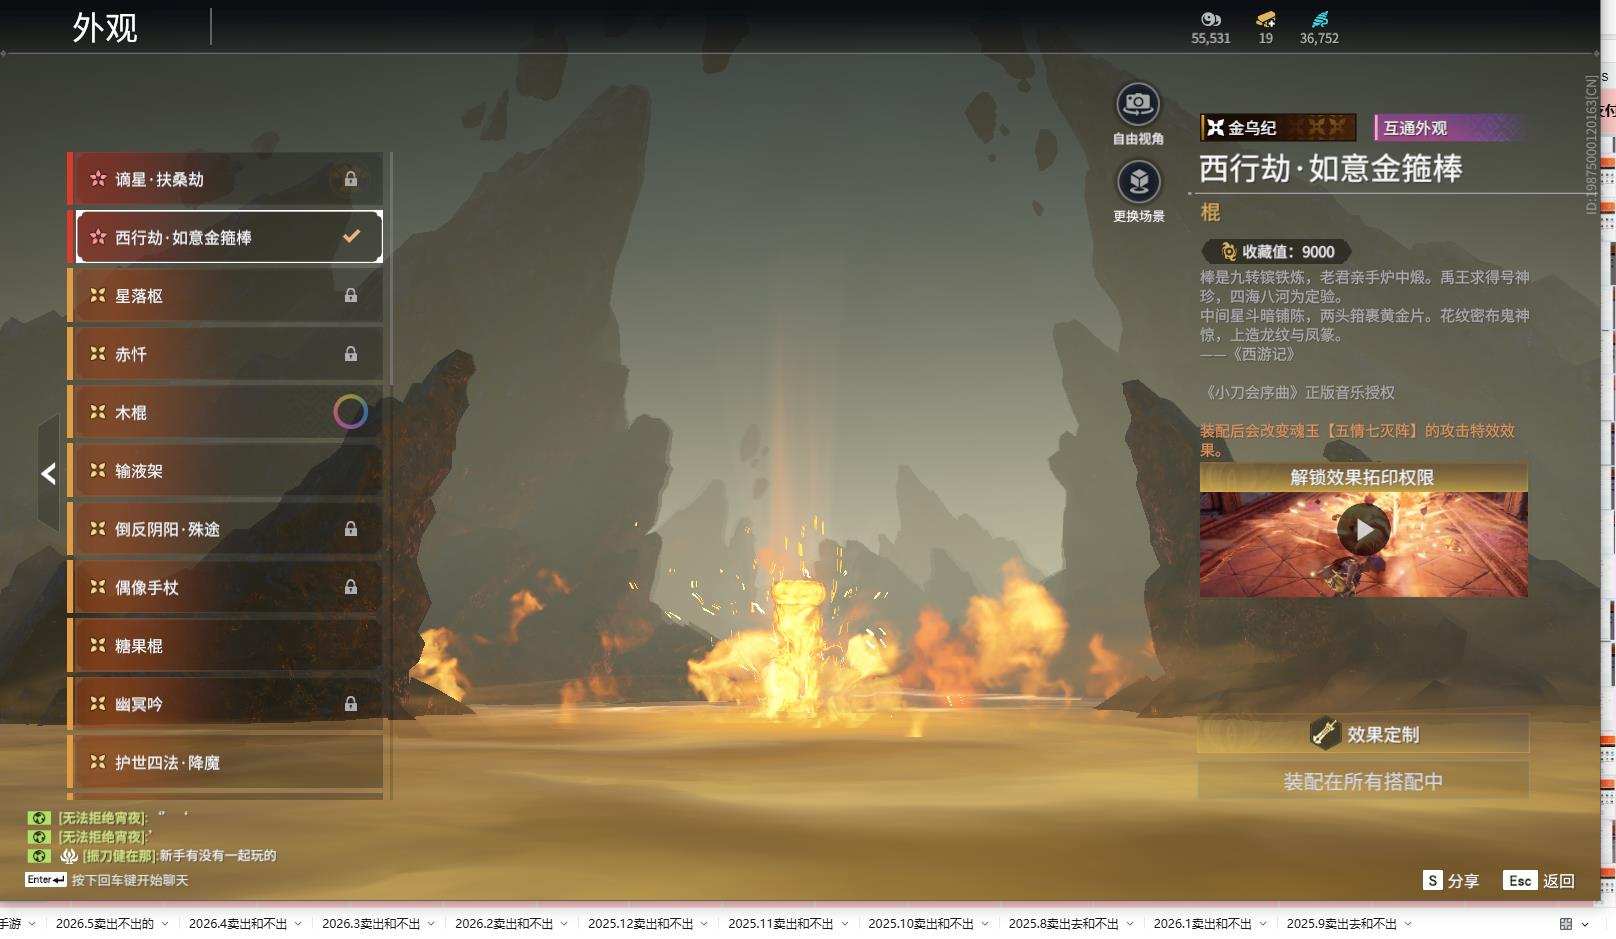The height and width of the screenshot is (939, 1616).
Task: Click the lock icon on 偶像手杖 row
Action: [x=351, y=587]
